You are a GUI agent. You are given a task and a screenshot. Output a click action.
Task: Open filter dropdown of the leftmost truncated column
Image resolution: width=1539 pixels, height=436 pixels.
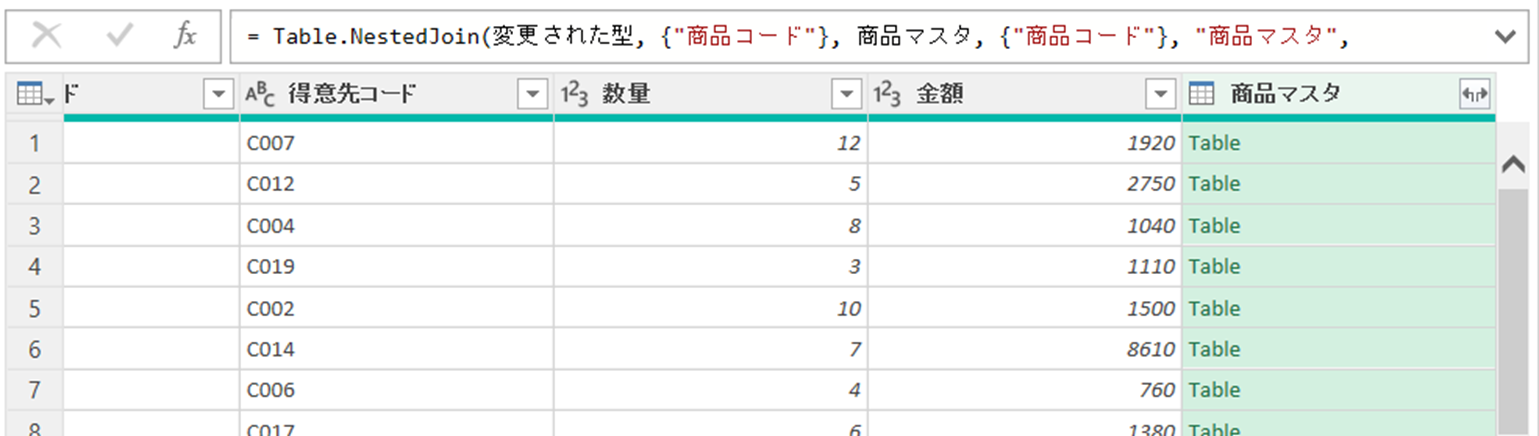pyautogui.click(x=218, y=95)
